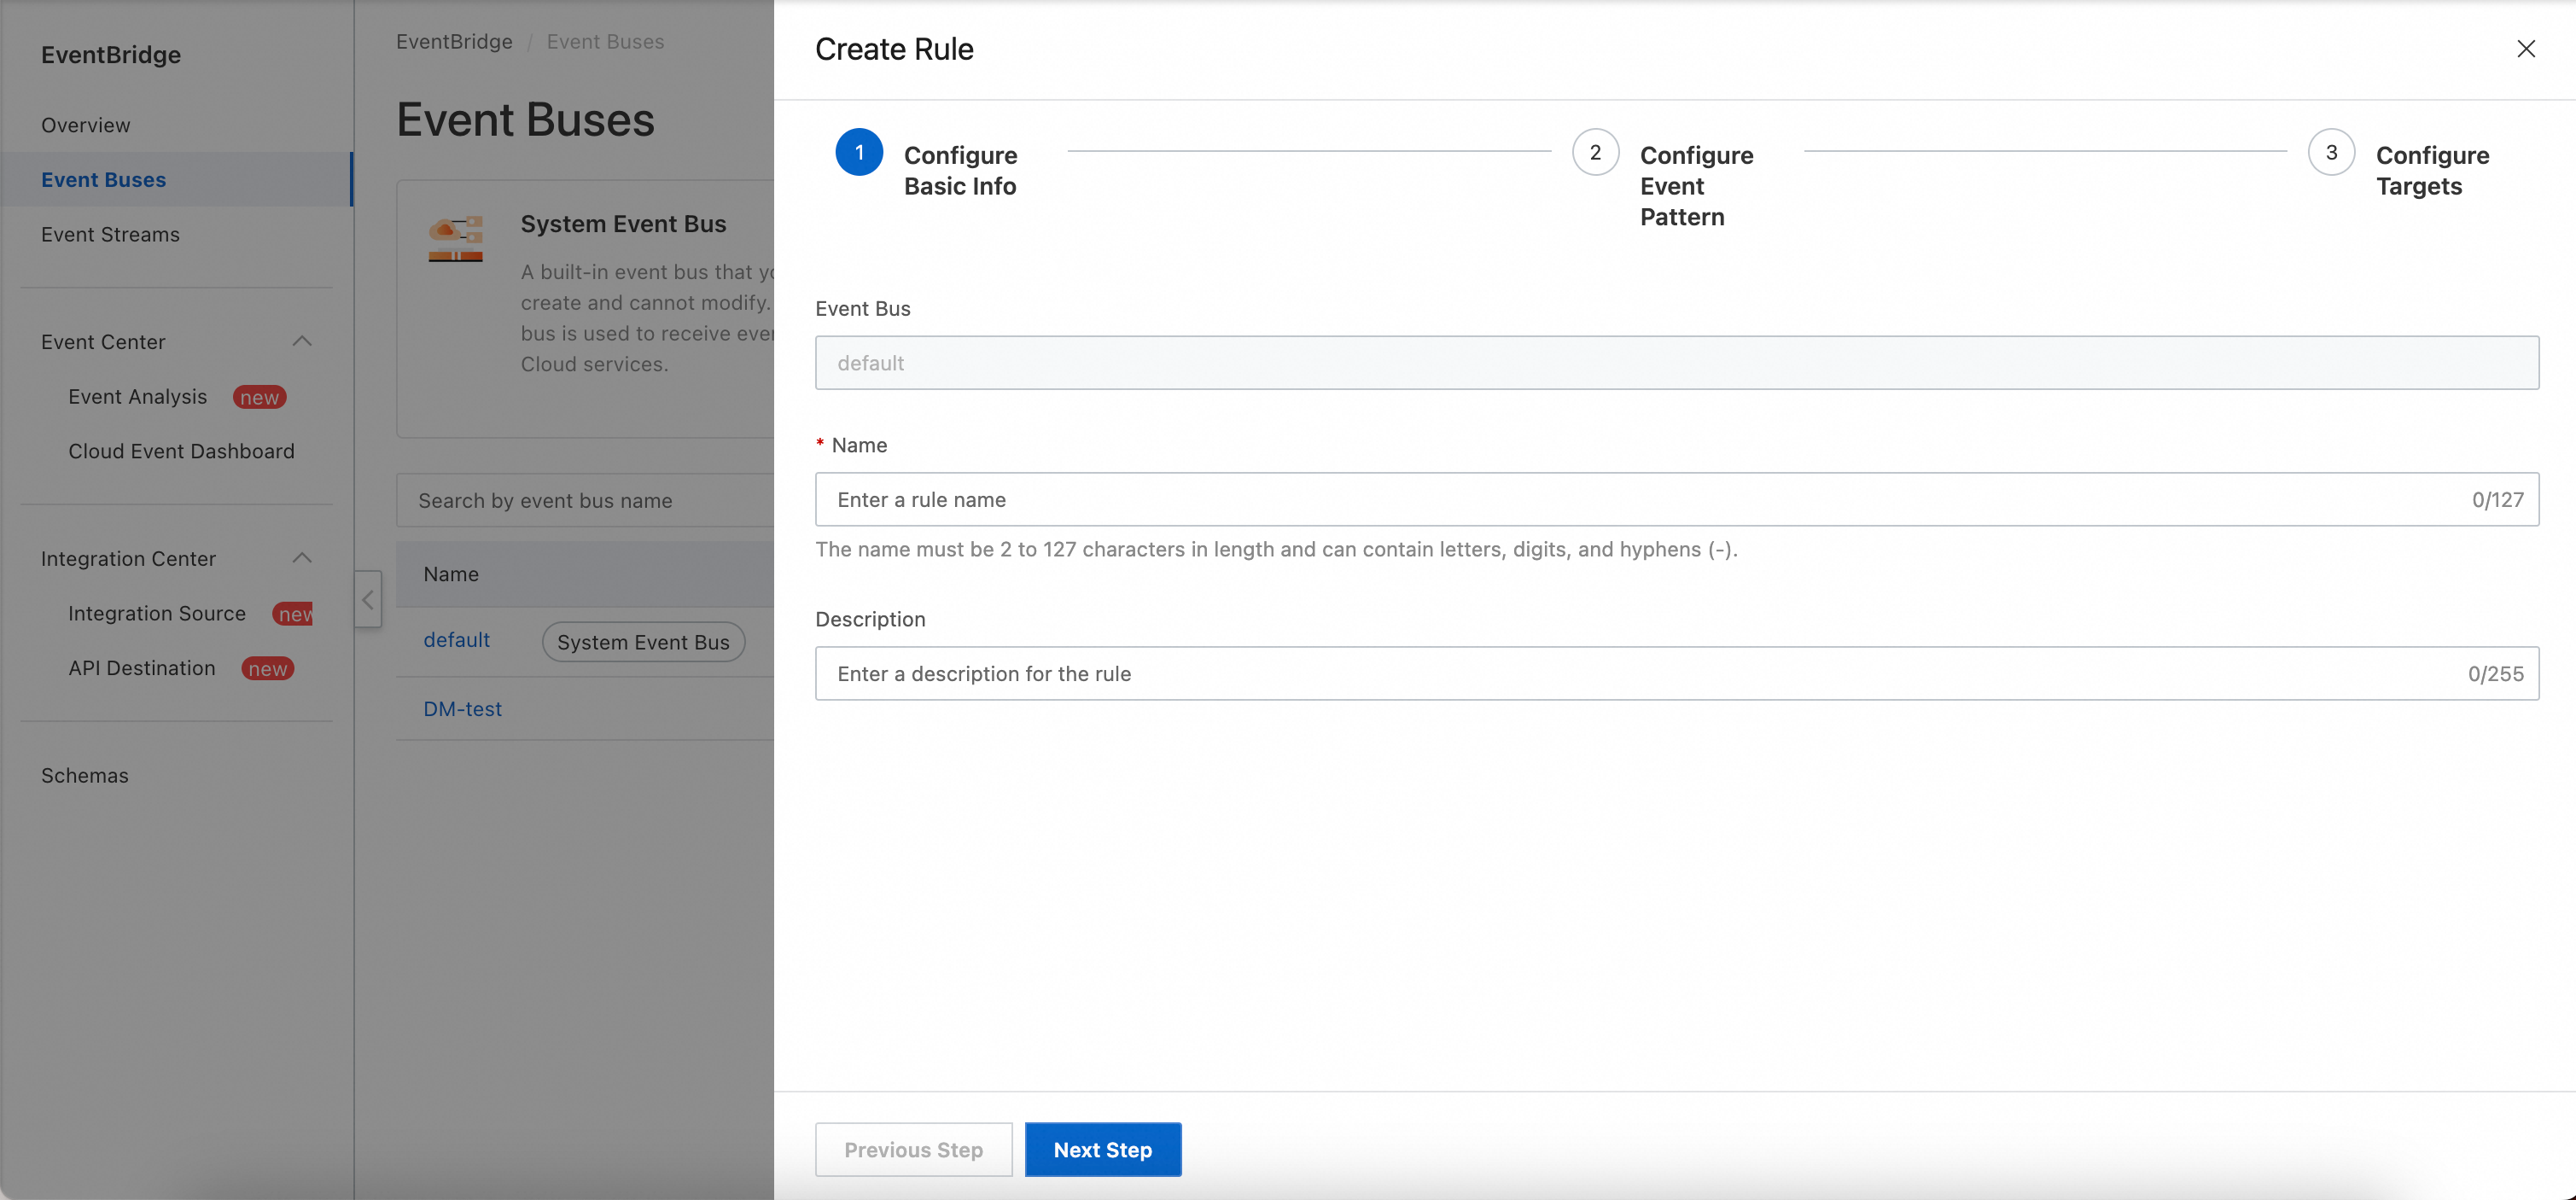
Task: Click the step 3 circle icon
Action: [x=2330, y=152]
